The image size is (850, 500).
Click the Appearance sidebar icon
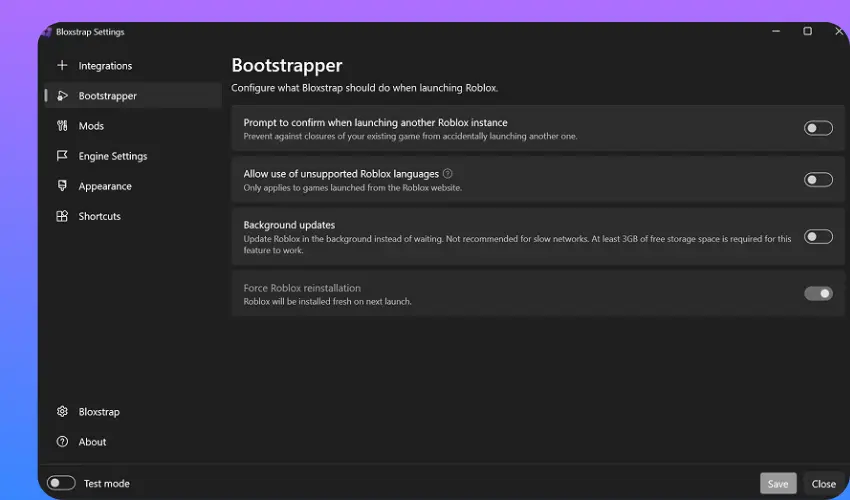coord(62,186)
